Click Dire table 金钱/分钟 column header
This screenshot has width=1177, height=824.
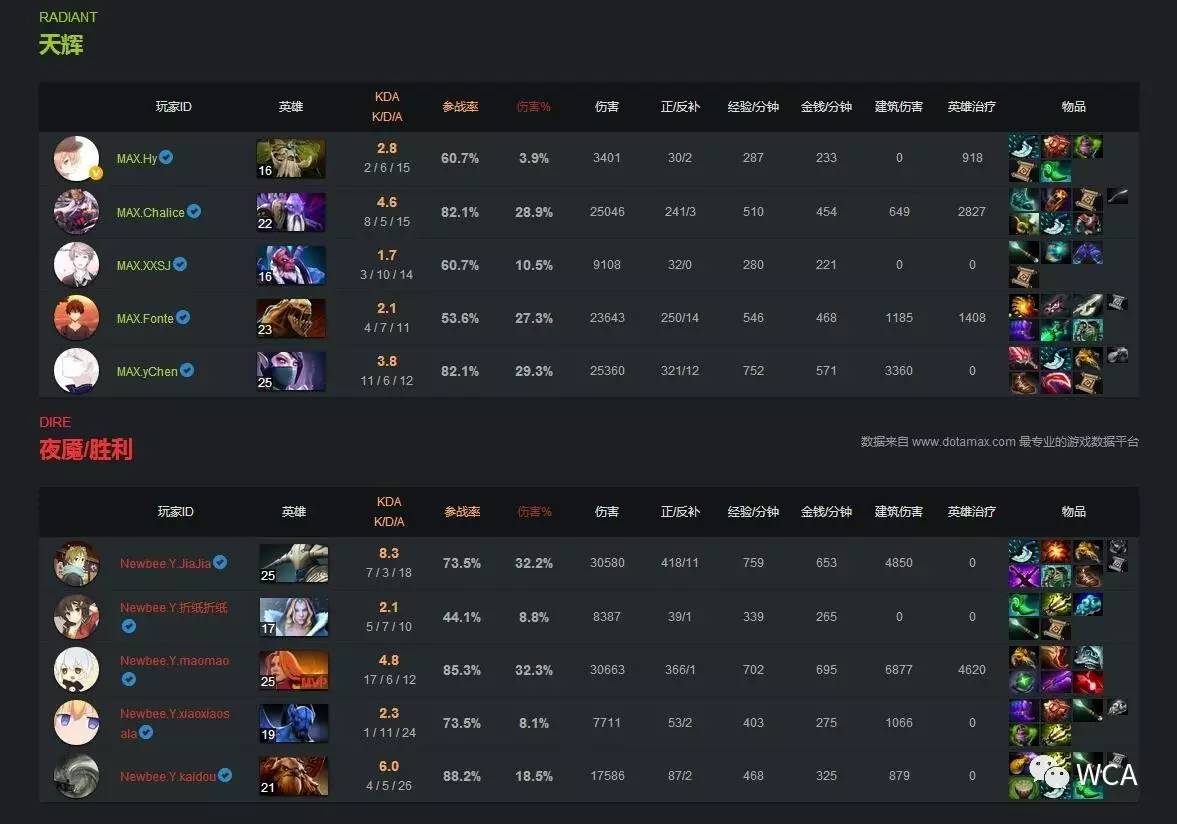point(826,512)
